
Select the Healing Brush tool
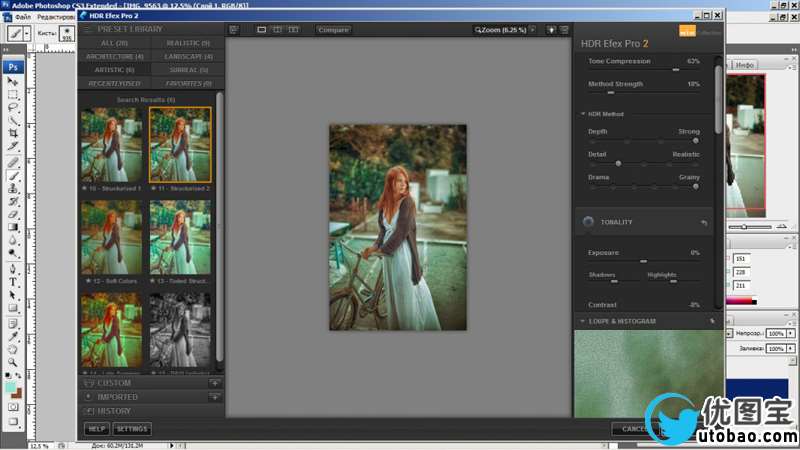[x=13, y=163]
